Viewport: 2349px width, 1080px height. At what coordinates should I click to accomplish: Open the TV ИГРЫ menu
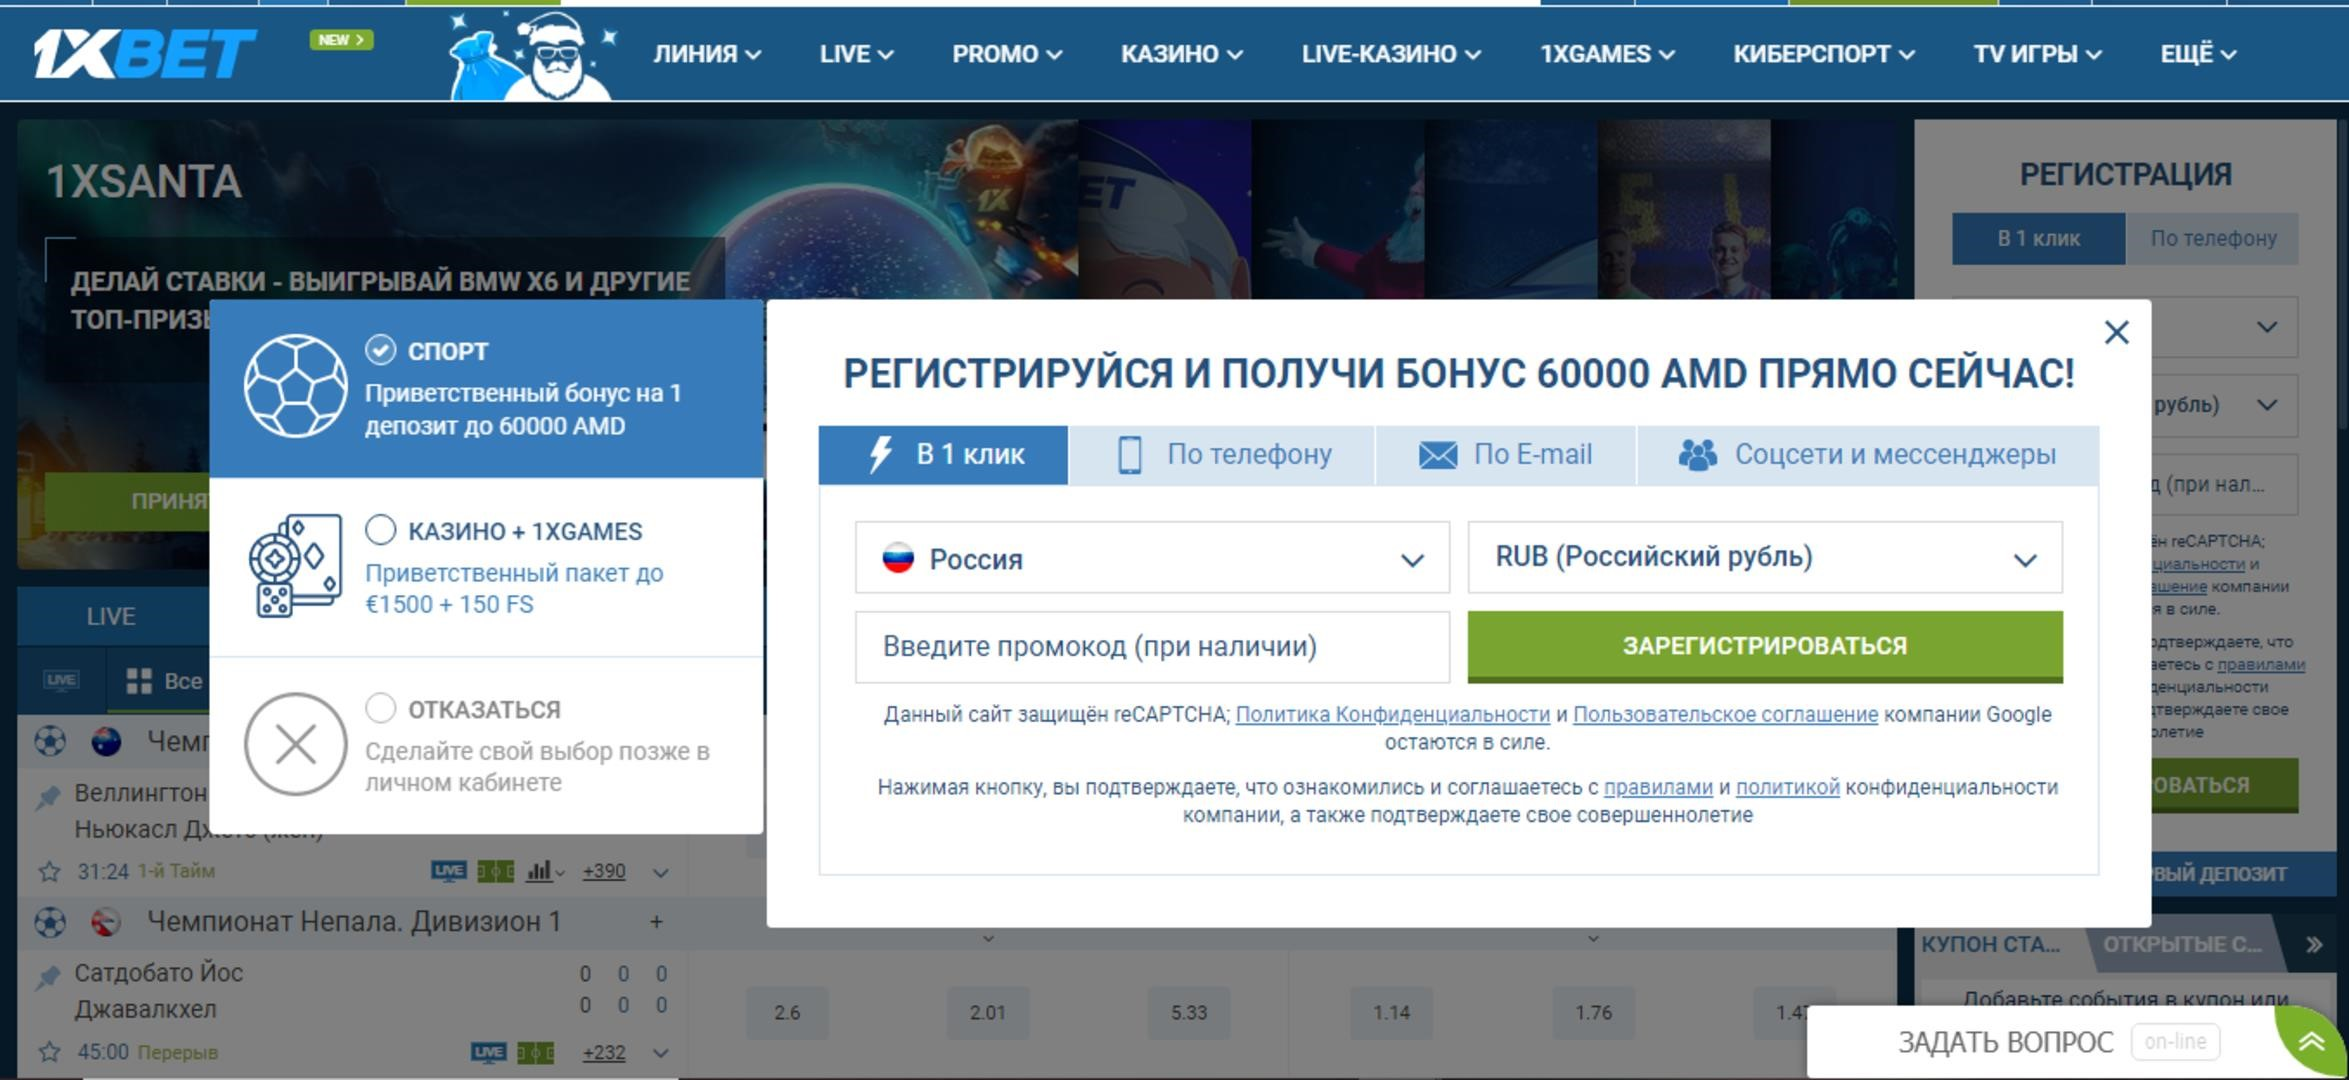pos(2037,54)
